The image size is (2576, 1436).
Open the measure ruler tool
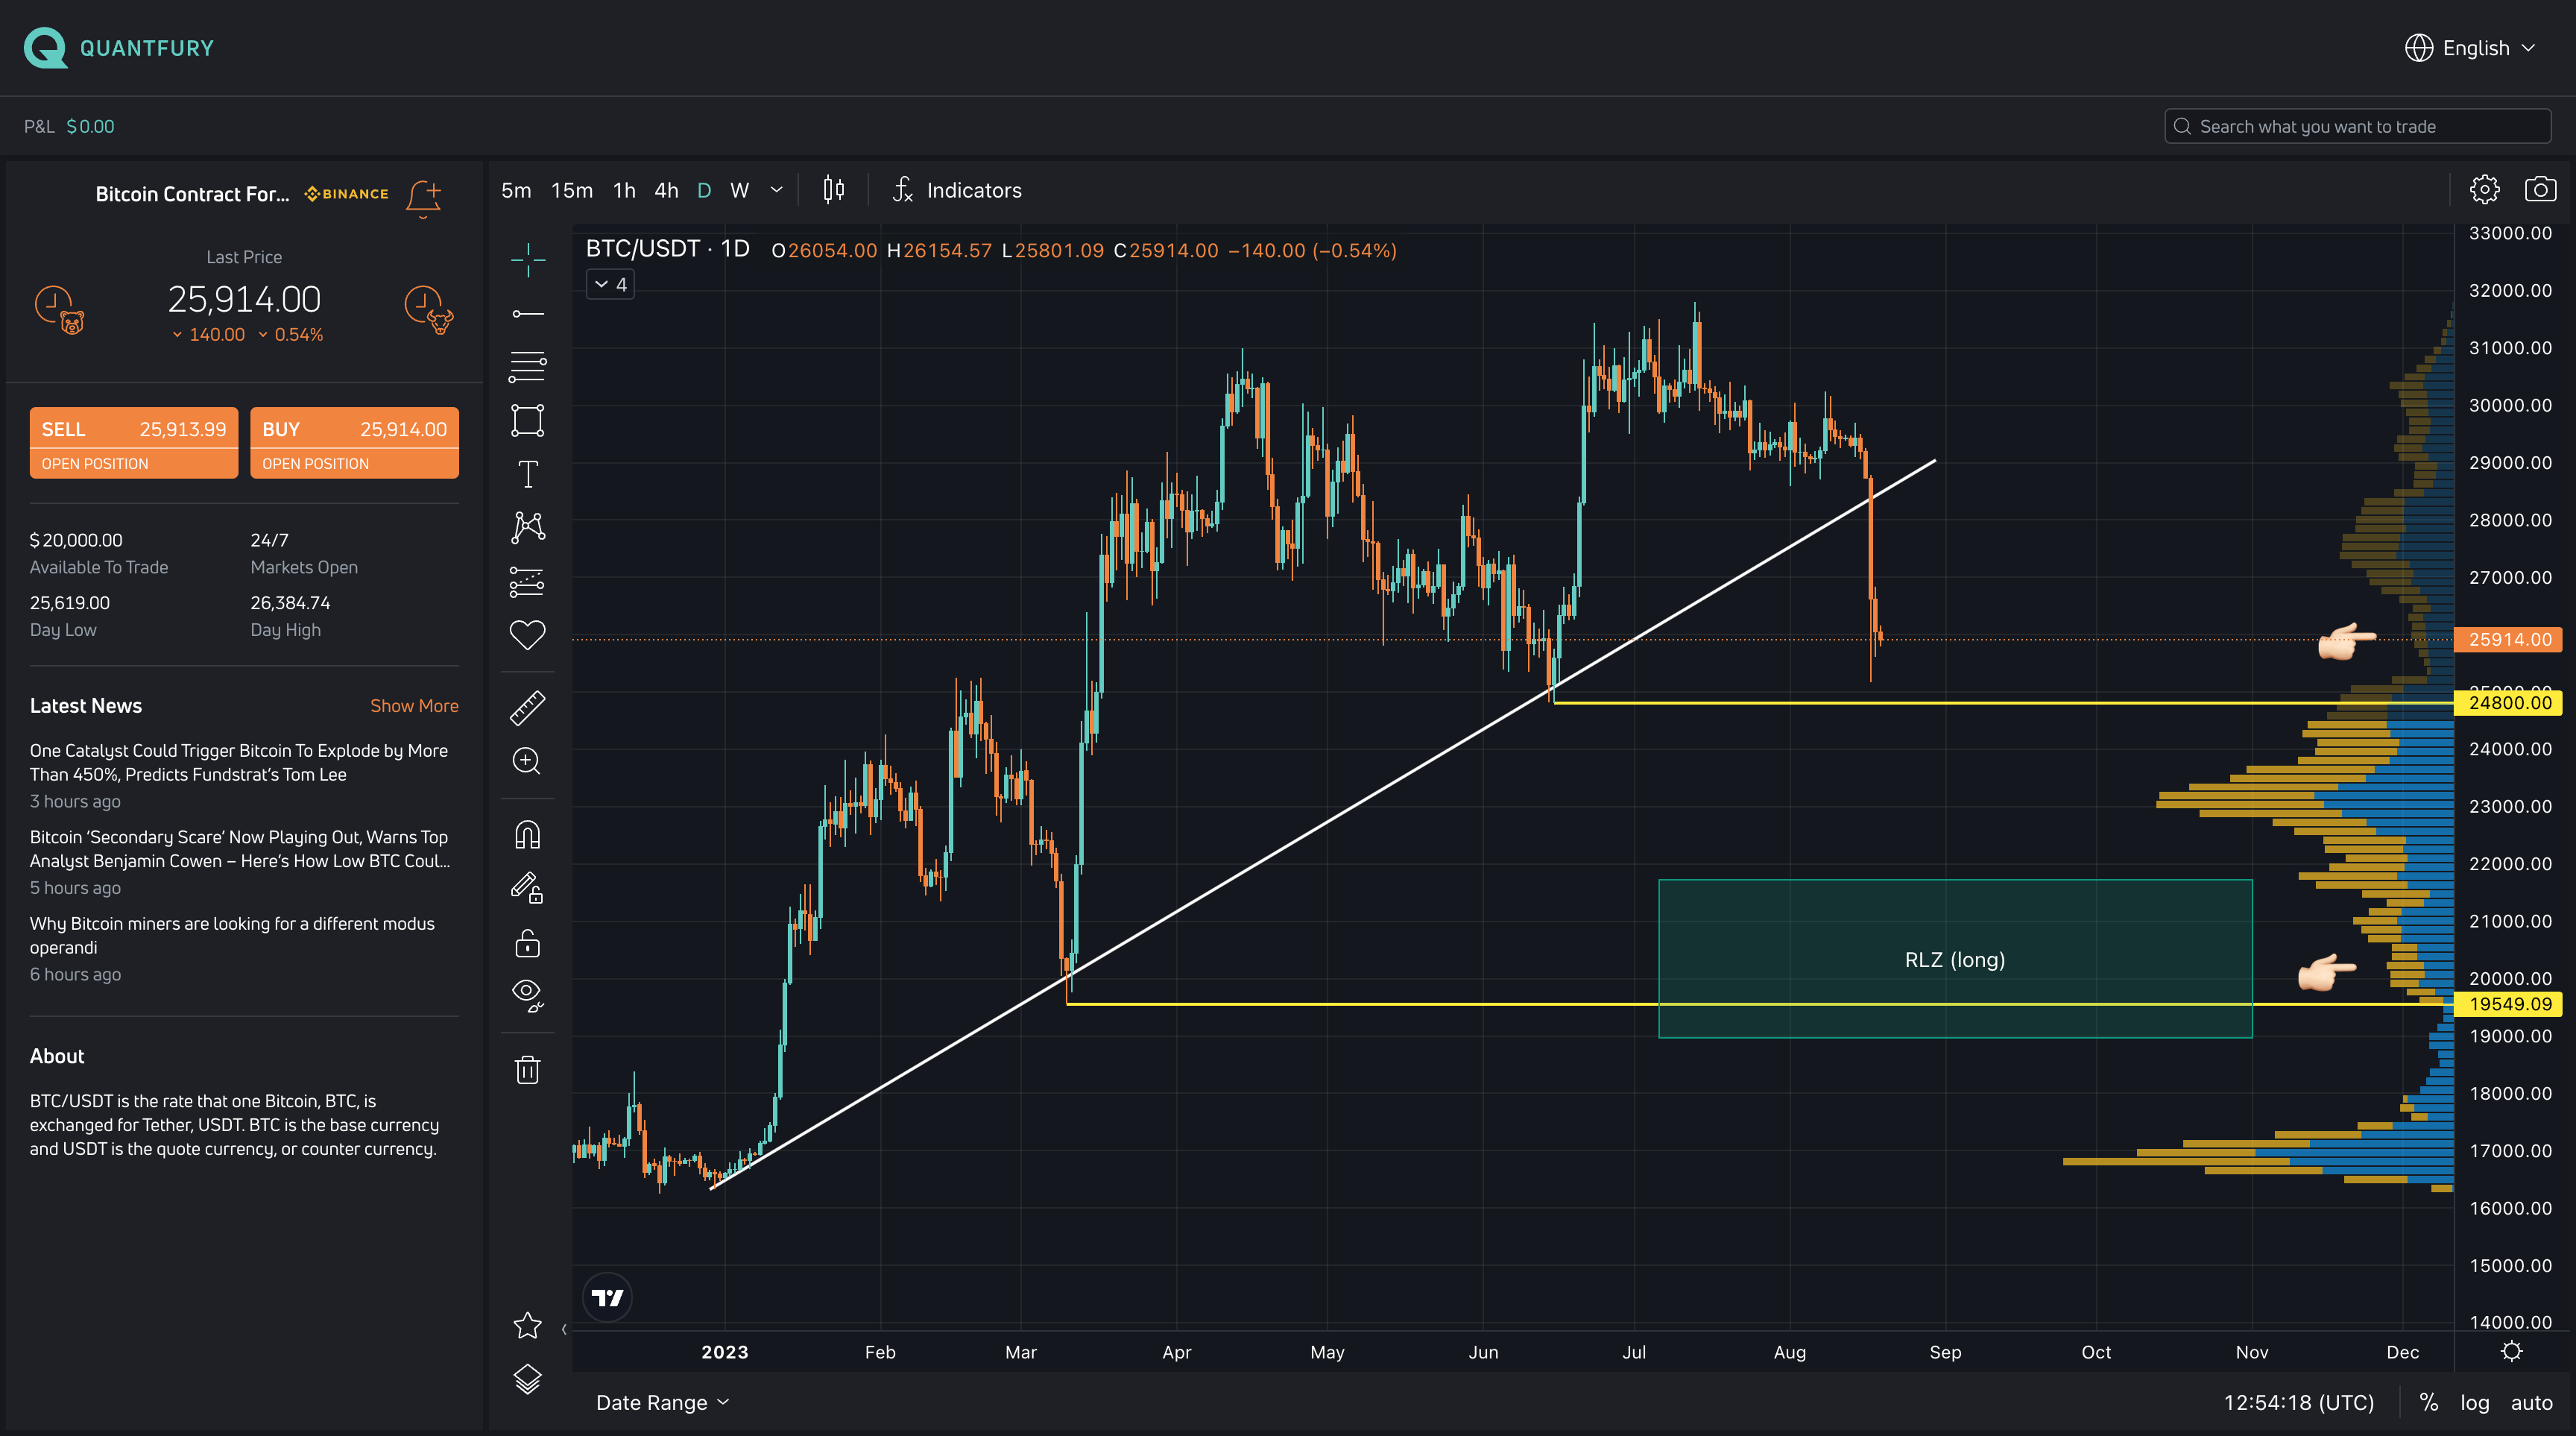pos(527,708)
